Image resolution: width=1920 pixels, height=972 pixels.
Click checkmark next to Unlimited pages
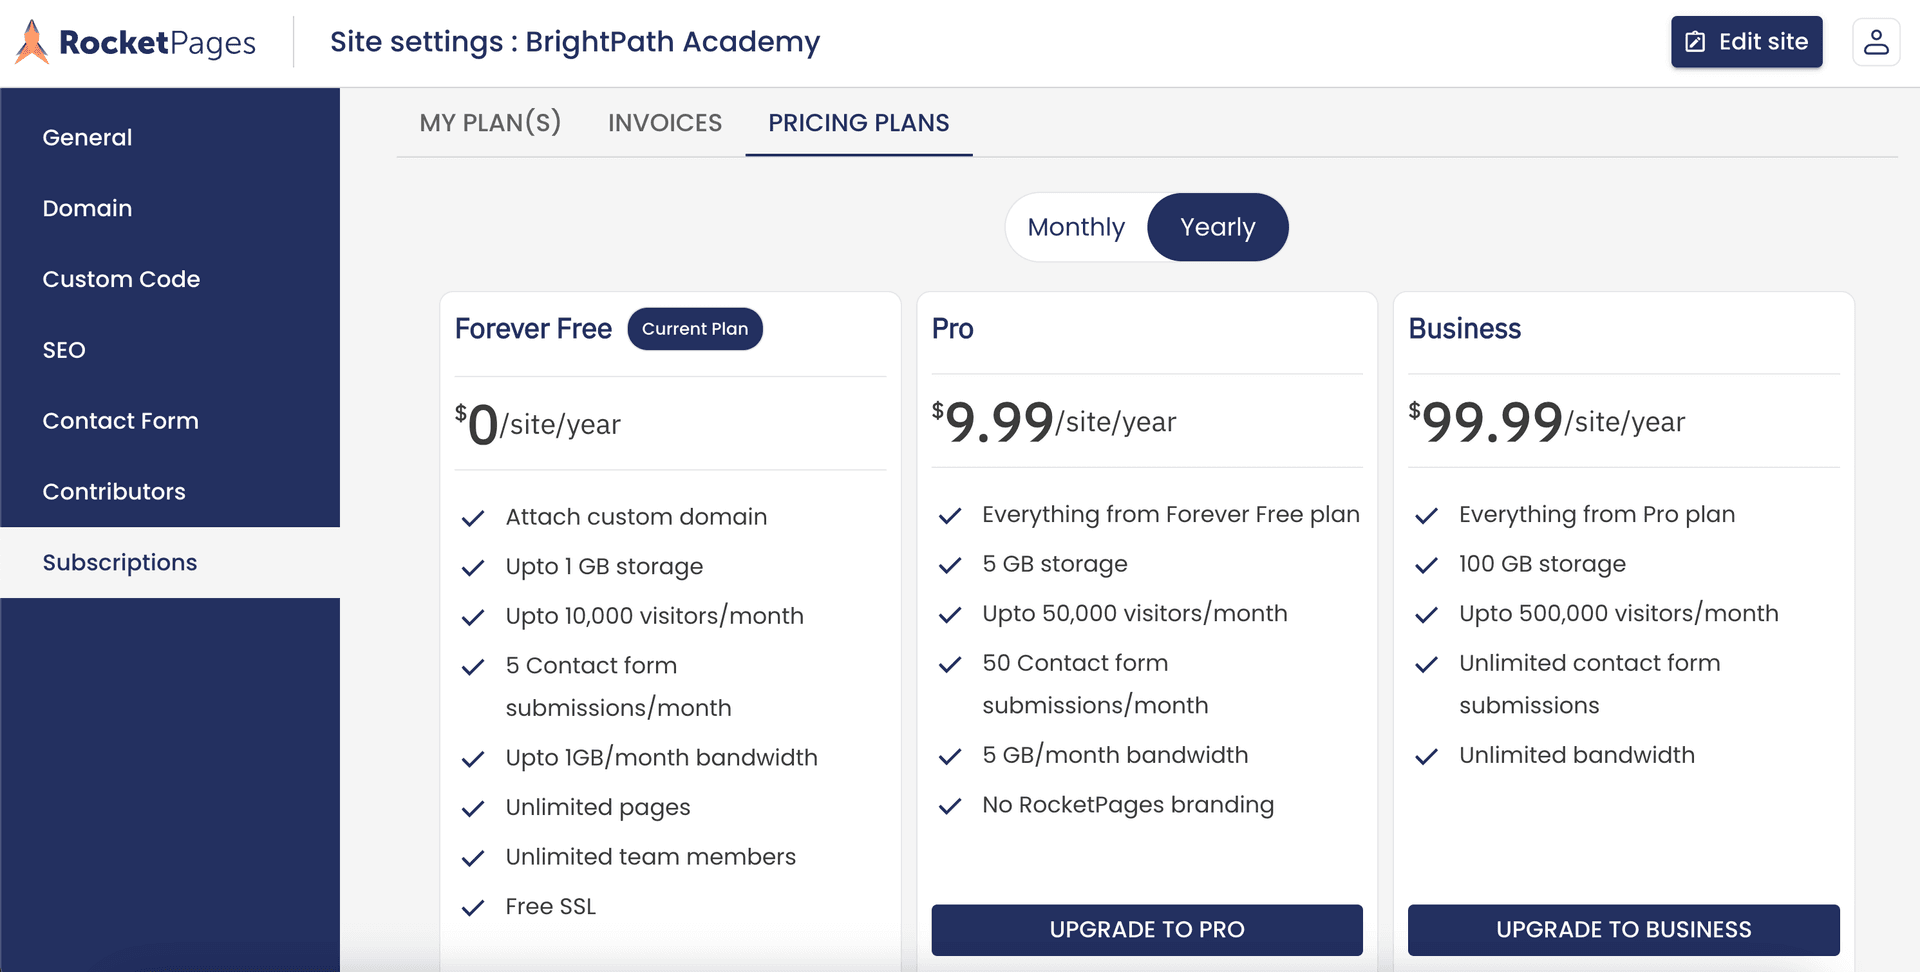pyautogui.click(x=473, y=808)
